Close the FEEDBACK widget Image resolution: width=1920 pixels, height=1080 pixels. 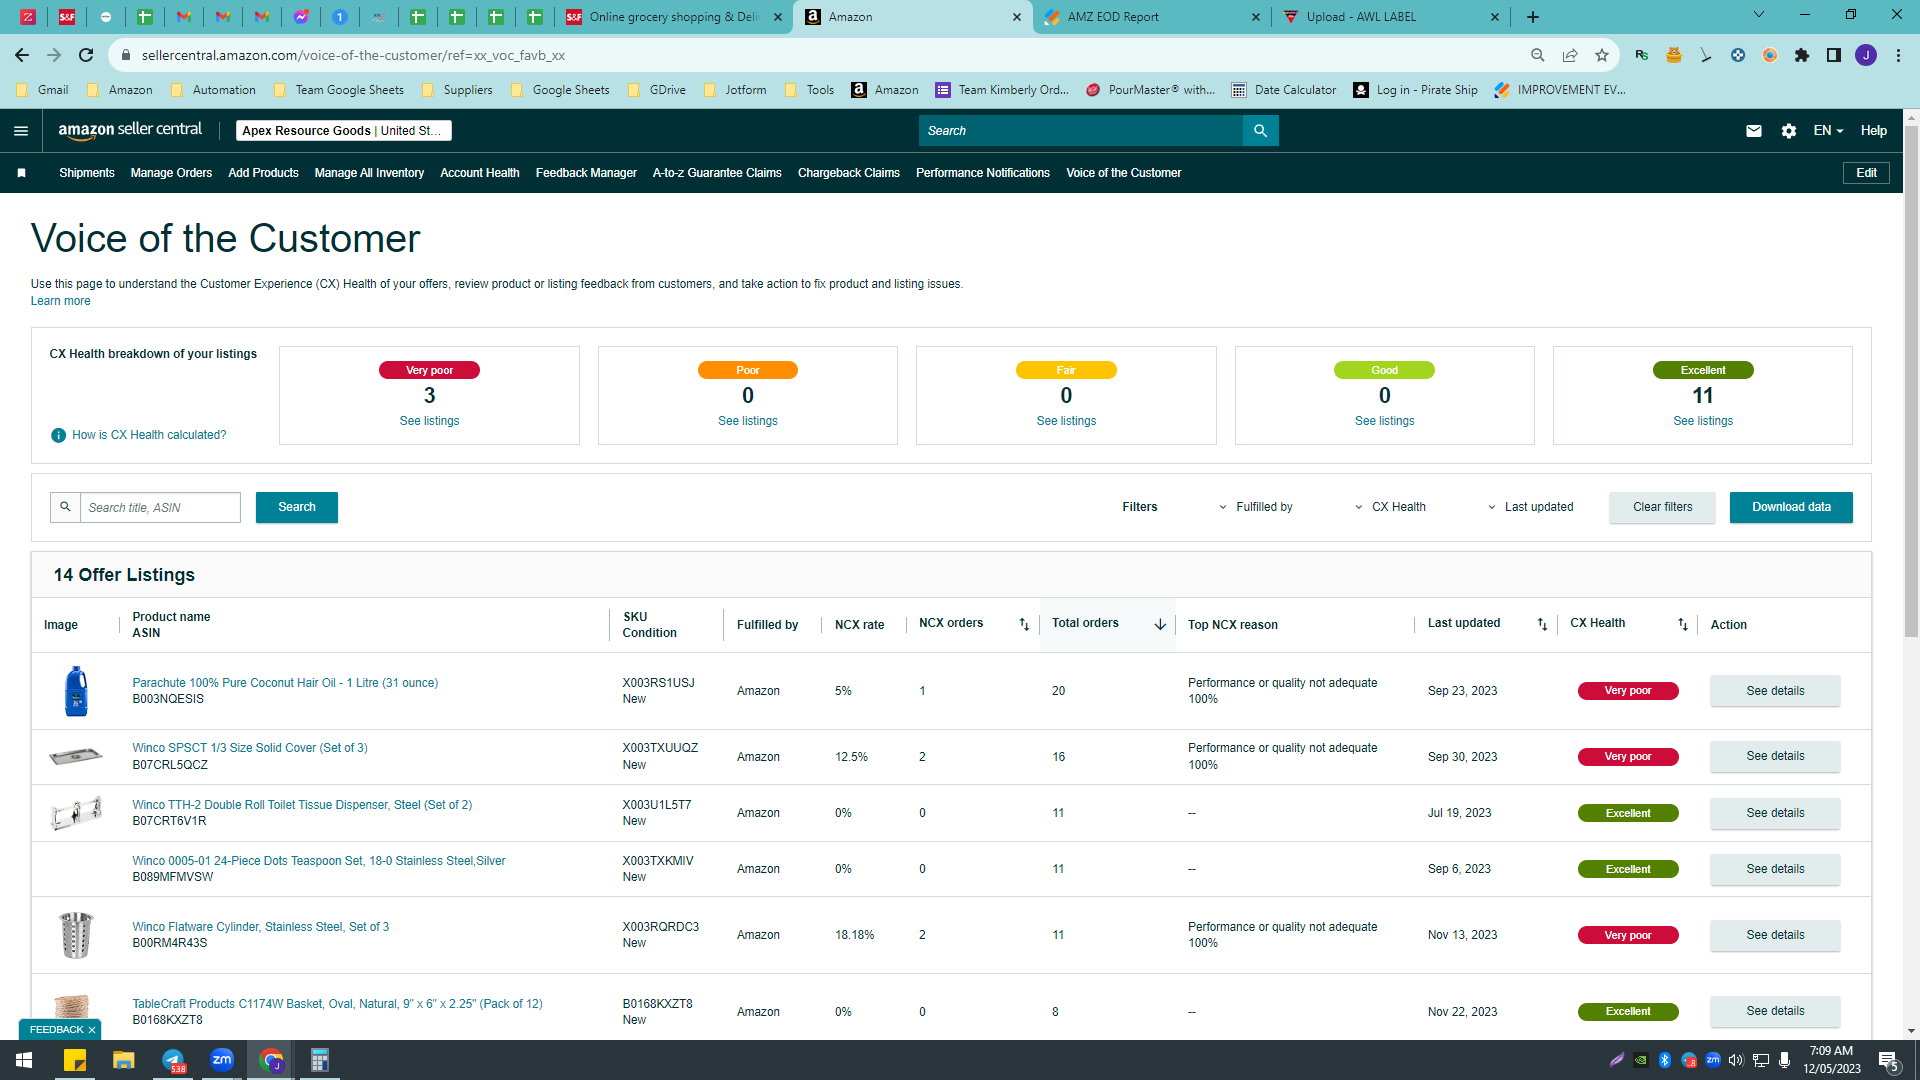point(92,1030)
